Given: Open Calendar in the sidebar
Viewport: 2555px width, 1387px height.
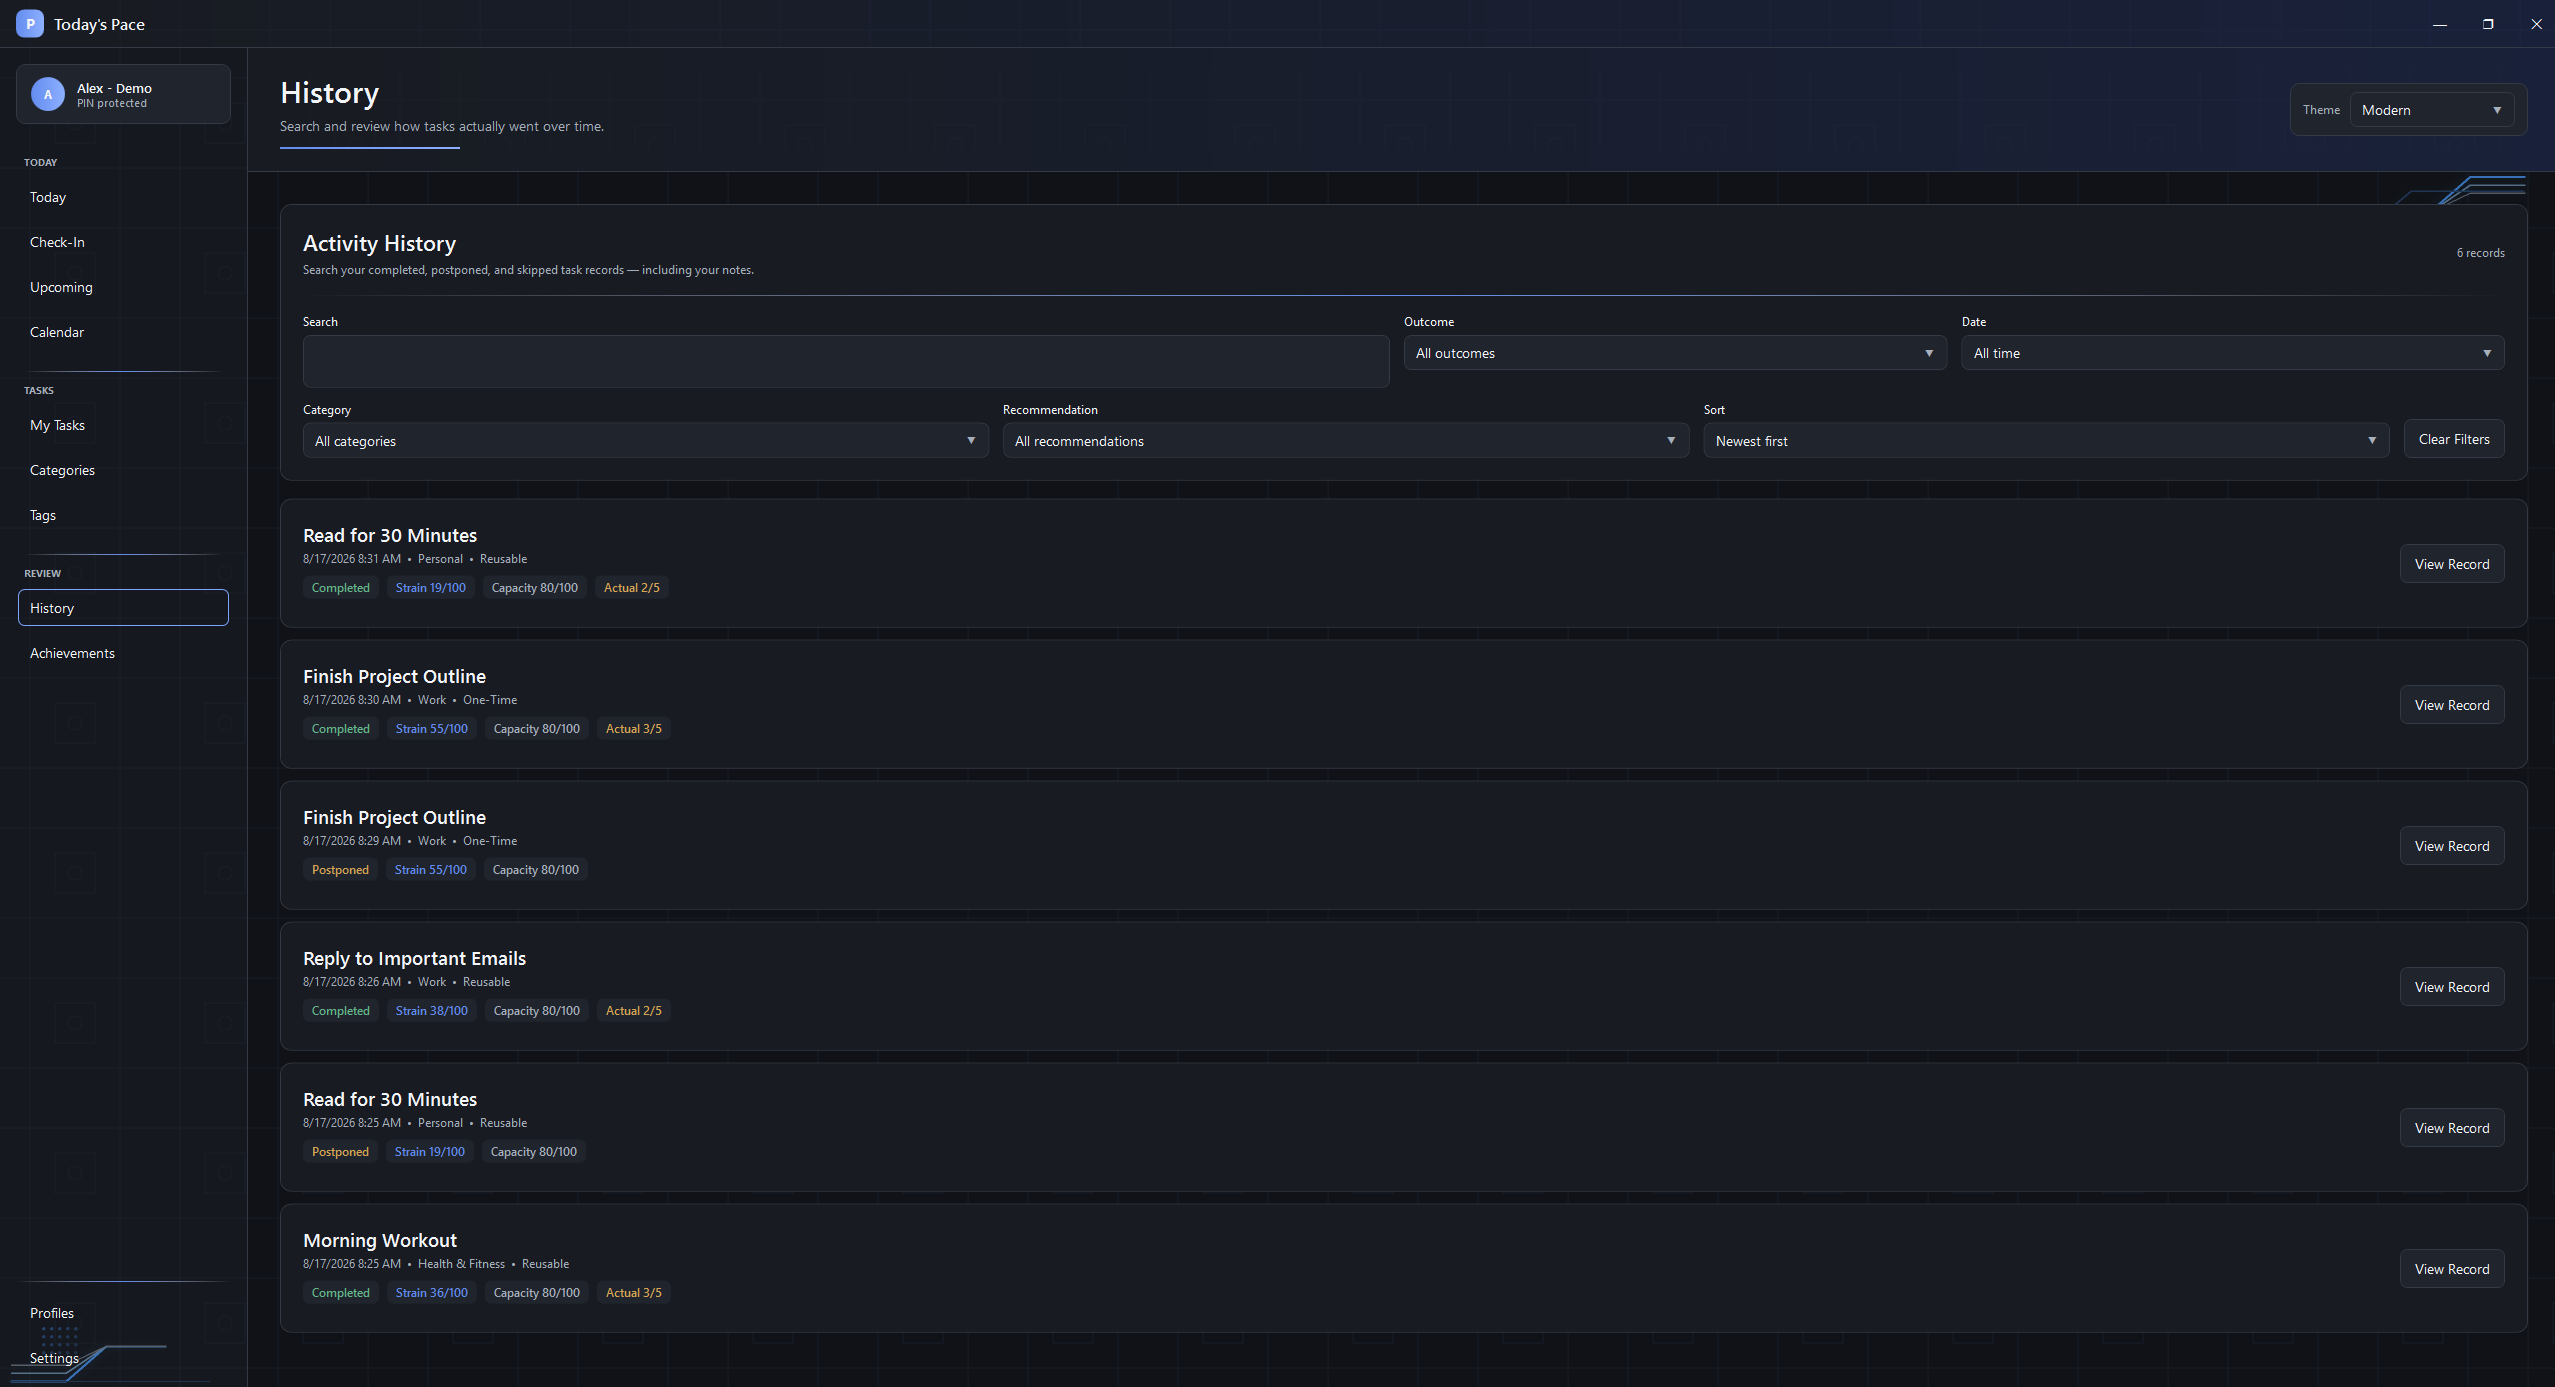Looking at the screenshot, I should click(x=123, y=333).
